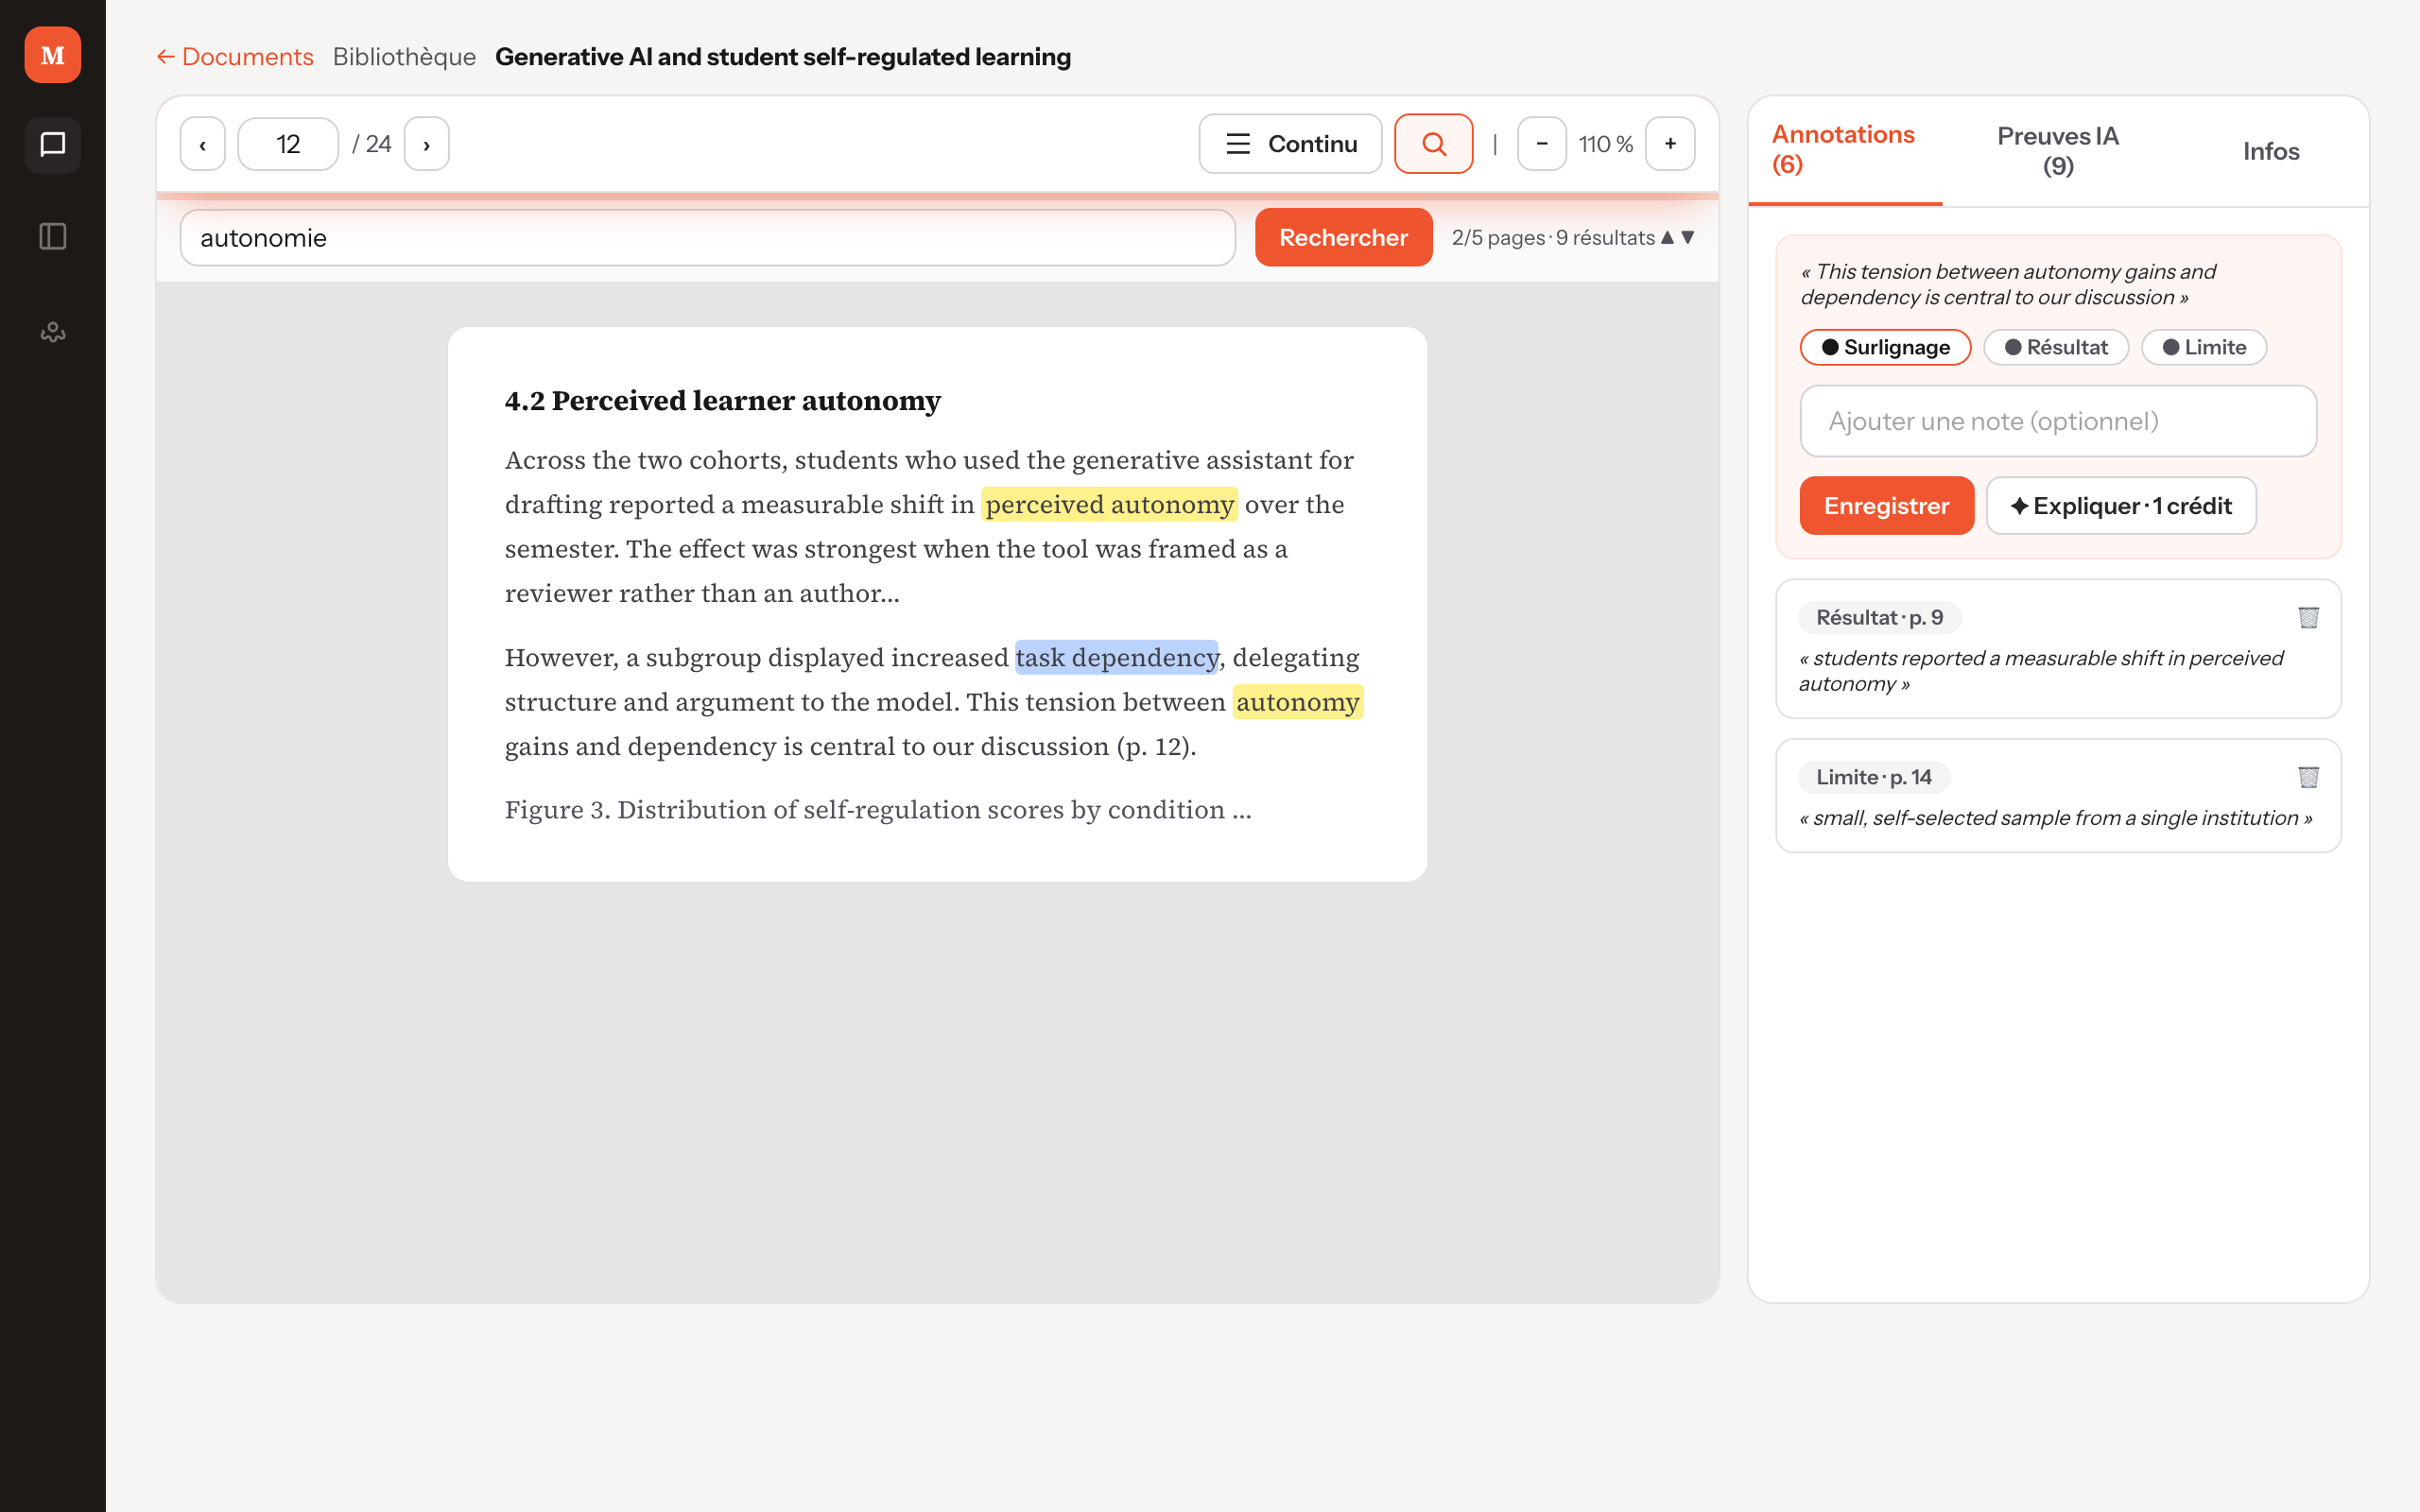Click the 'Figure 3. Distribution' caption line
The image size is (2420, 1512).
878,810
